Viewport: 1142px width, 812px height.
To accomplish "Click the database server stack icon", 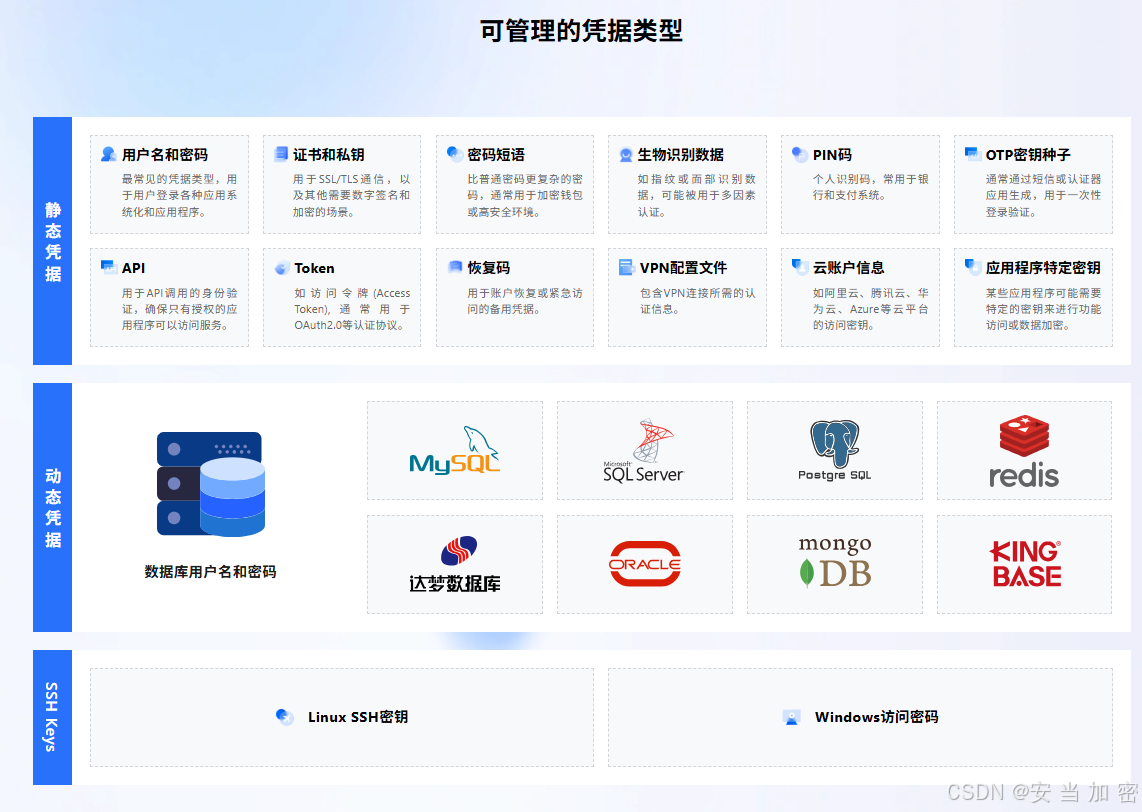I will coord(211,484).
